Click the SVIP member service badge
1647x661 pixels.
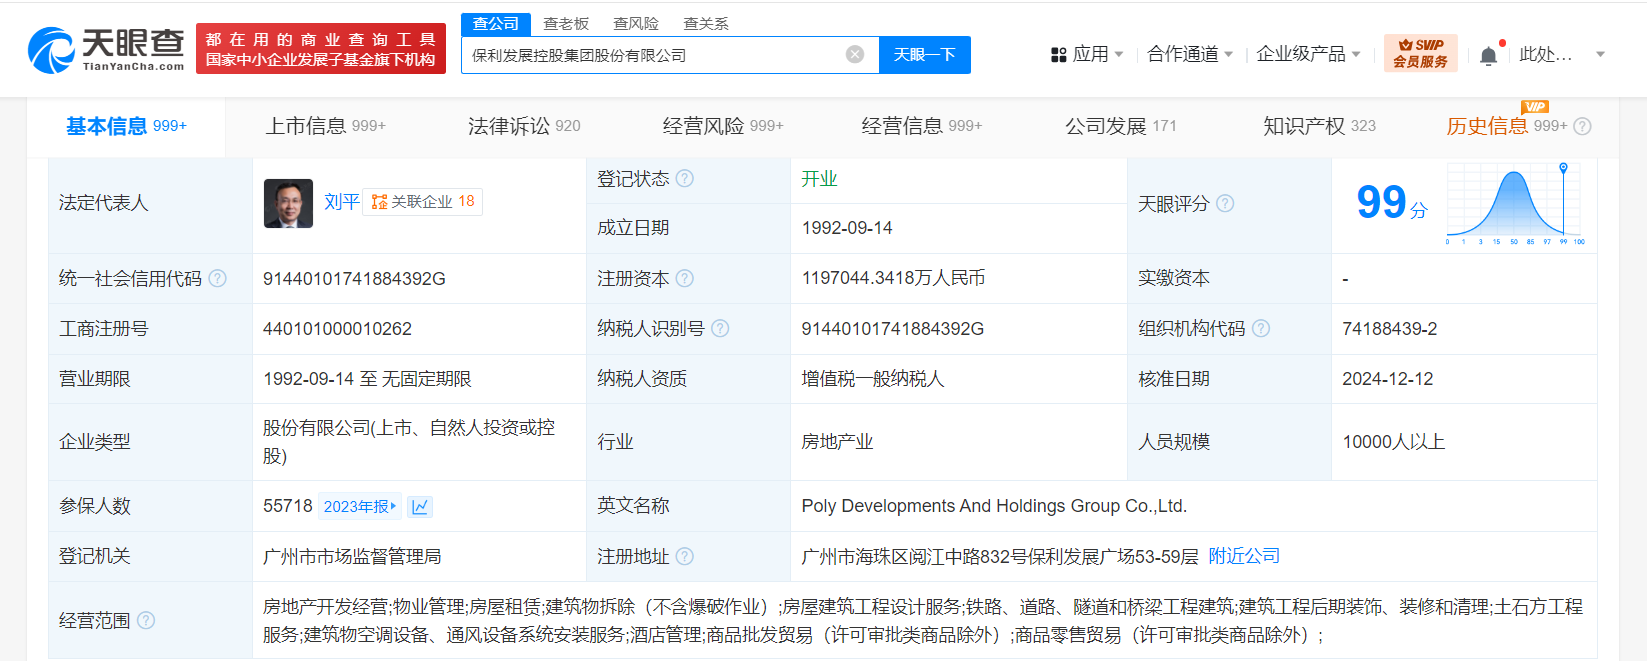[1420, 54]
